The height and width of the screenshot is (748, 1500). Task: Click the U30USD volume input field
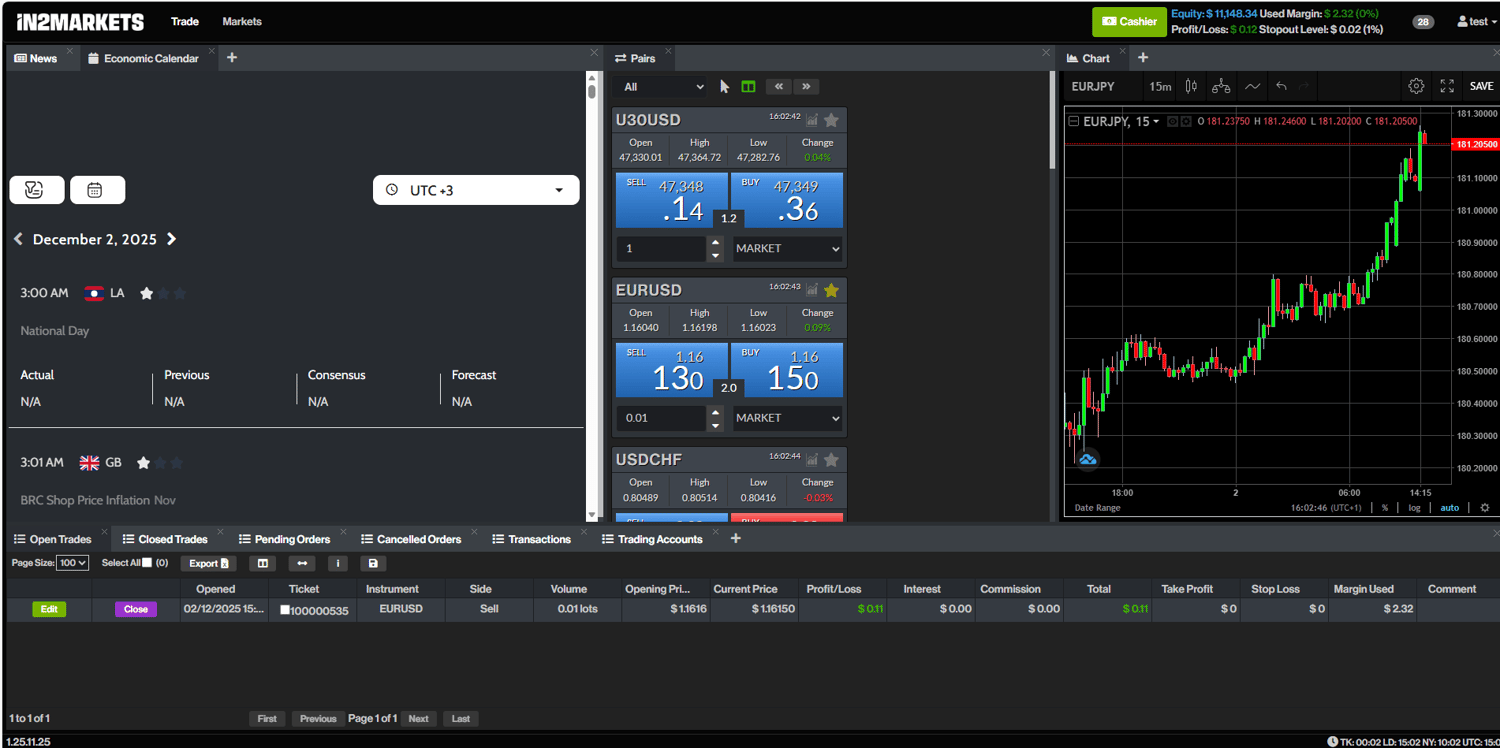pyautogui.click(x=661, y=248)
